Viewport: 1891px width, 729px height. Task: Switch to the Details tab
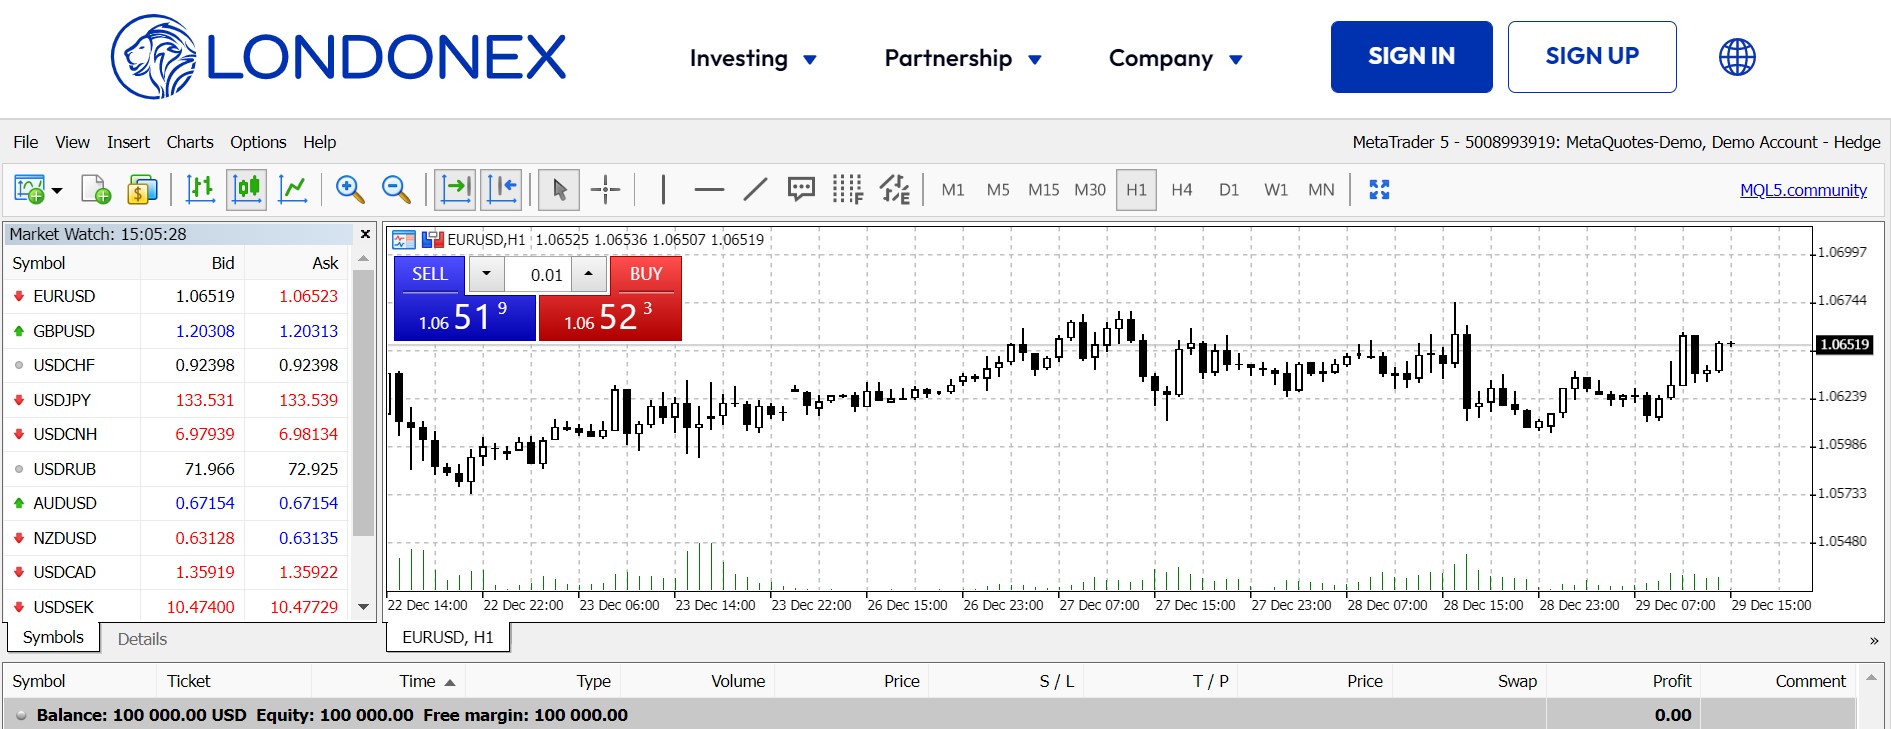tap(142, 639)
